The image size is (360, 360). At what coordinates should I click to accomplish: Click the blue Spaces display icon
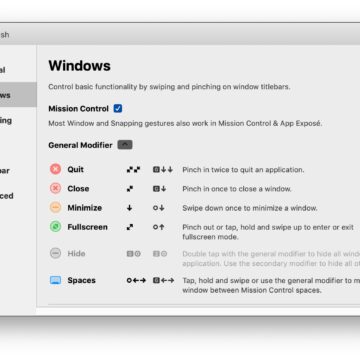(55, 280)
